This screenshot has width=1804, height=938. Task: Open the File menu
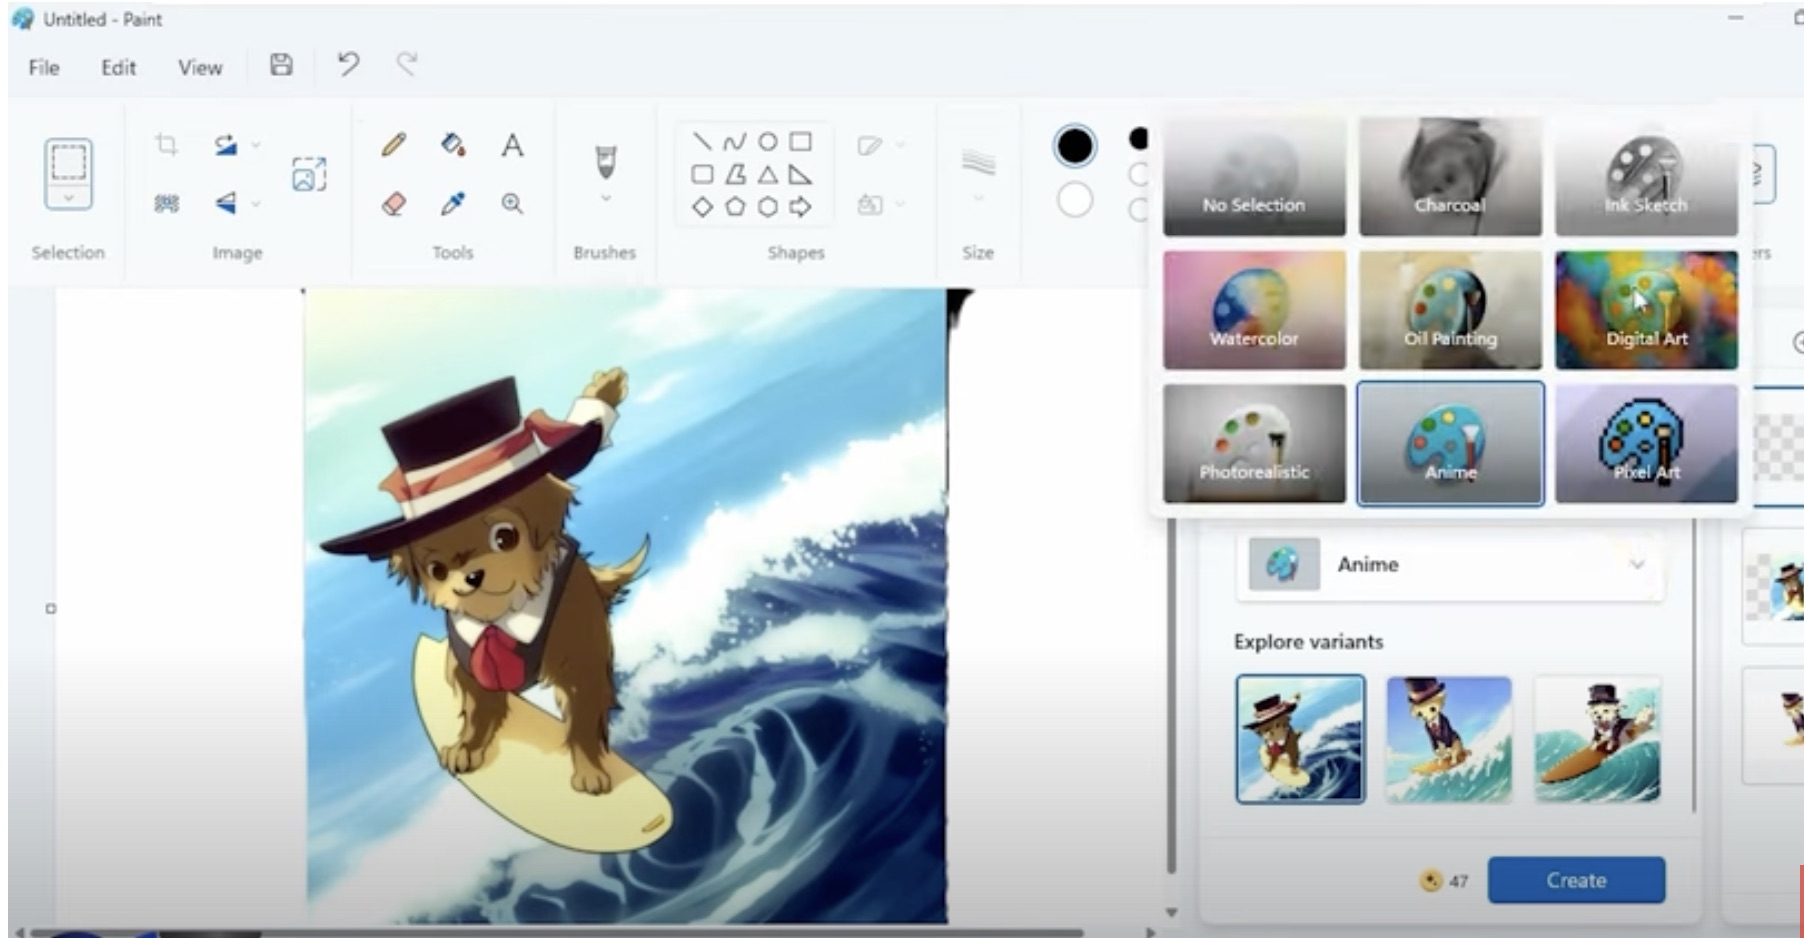44,67
